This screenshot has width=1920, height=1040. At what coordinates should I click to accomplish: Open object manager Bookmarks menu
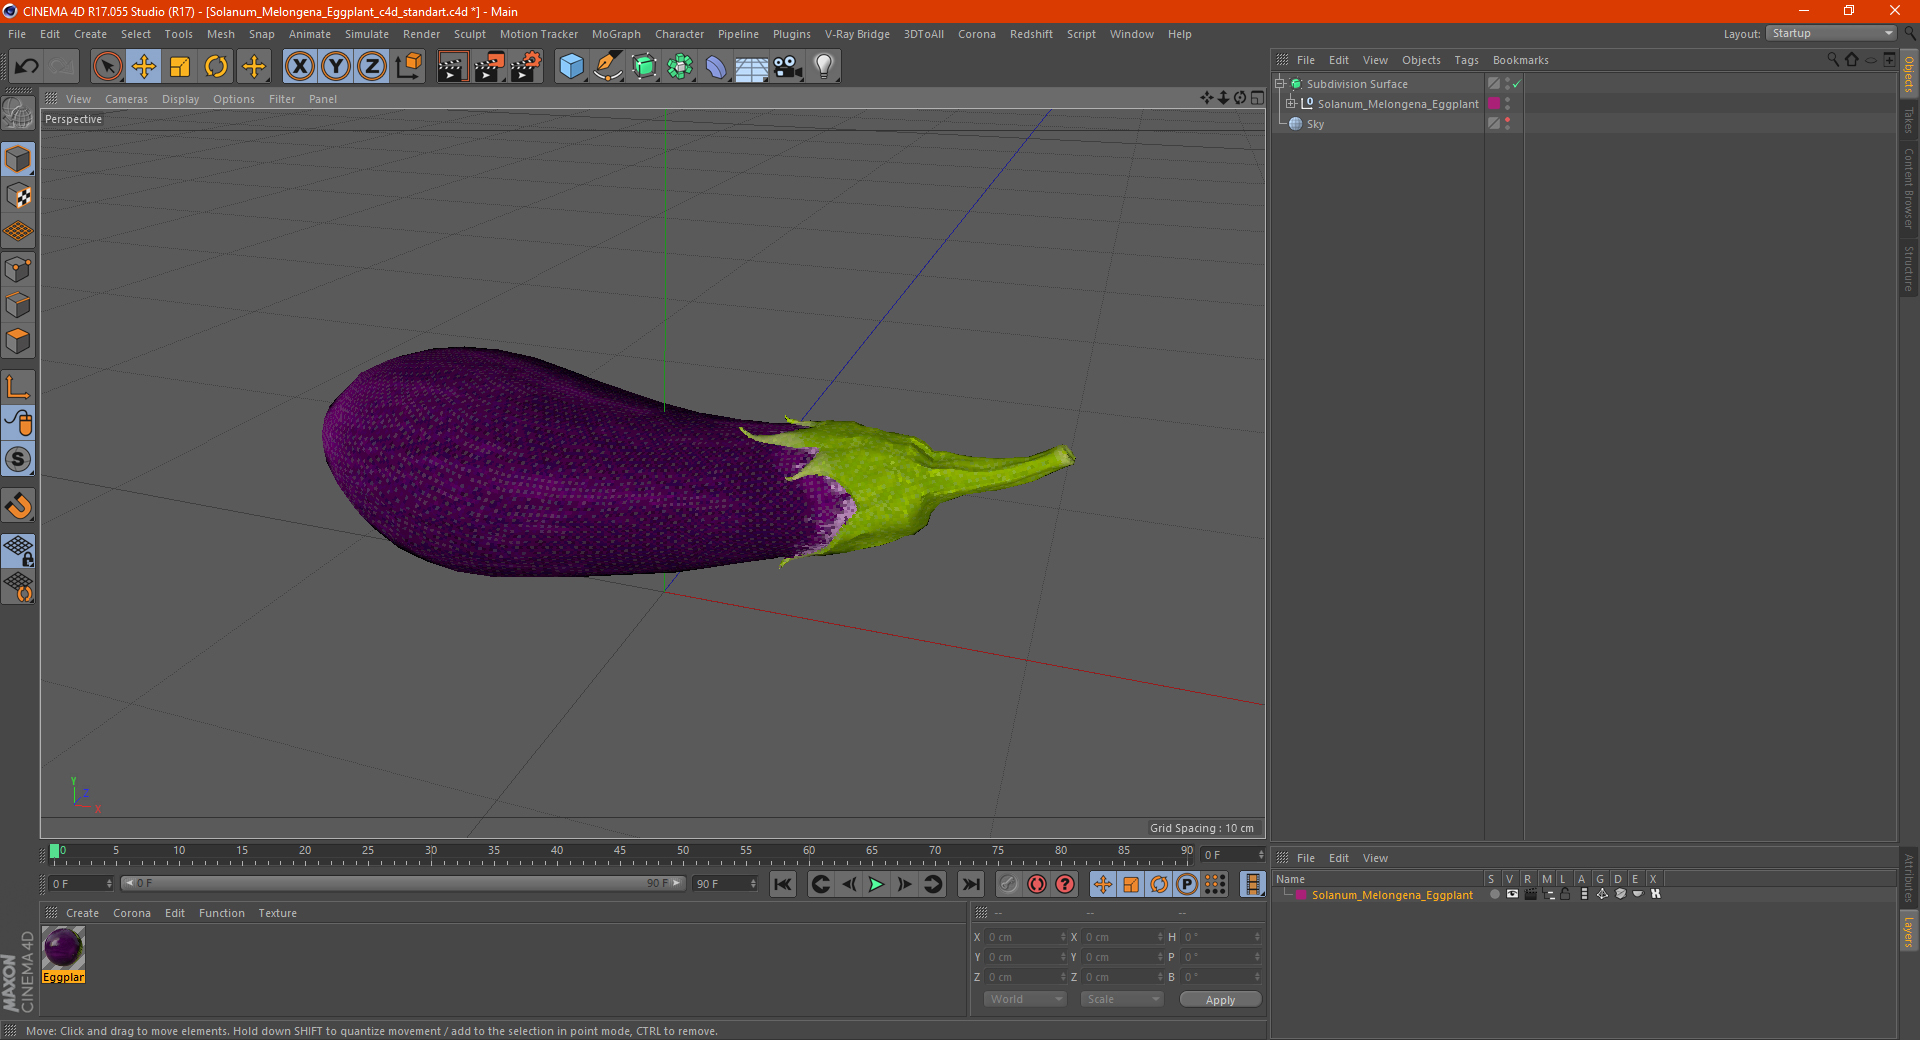tap(1520, 60)
